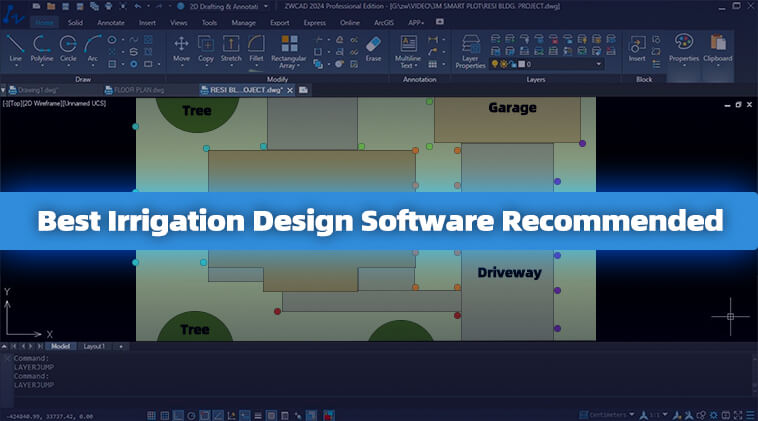Open the Multiline Text tool
The width and height of the screenshot is (758, 421).
[408, 51]
